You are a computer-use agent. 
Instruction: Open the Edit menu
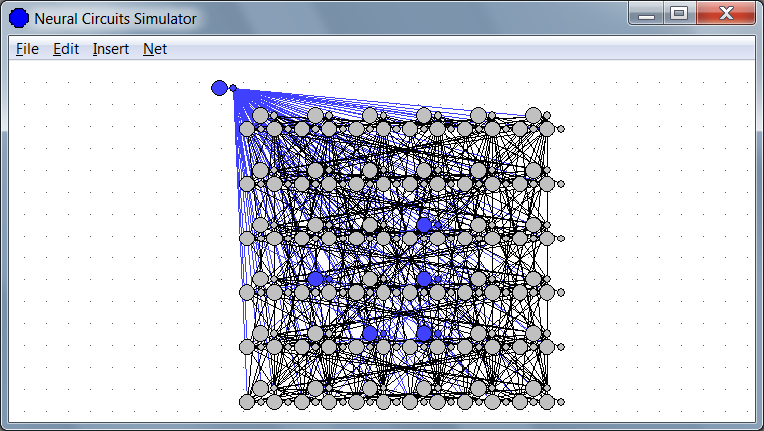pos(66,49)
